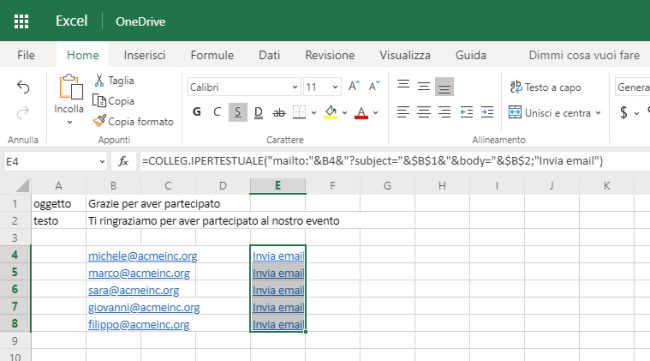650x361 pixels.
Task: Open the app launcher waffle icon
Action: [21, 21]
